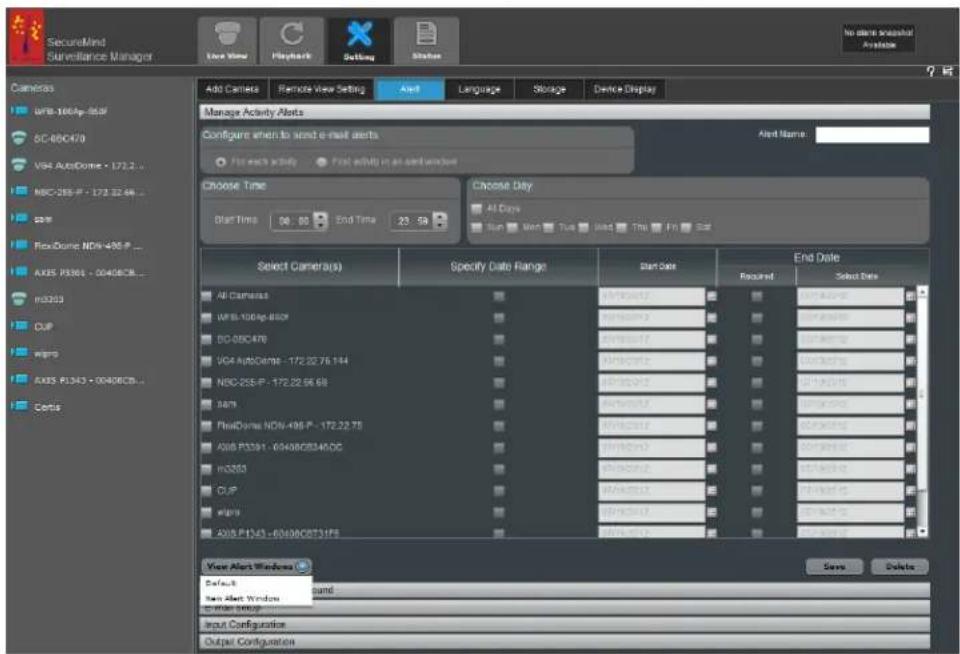Select NBC-255-P camera in sidebar
960x654 pixels.
coord(78,192)
